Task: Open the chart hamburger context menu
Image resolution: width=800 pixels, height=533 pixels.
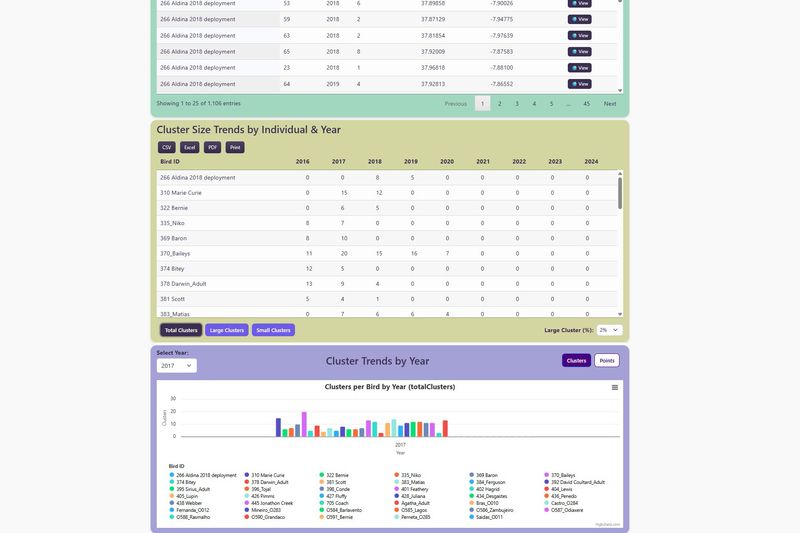Action: 615,387
